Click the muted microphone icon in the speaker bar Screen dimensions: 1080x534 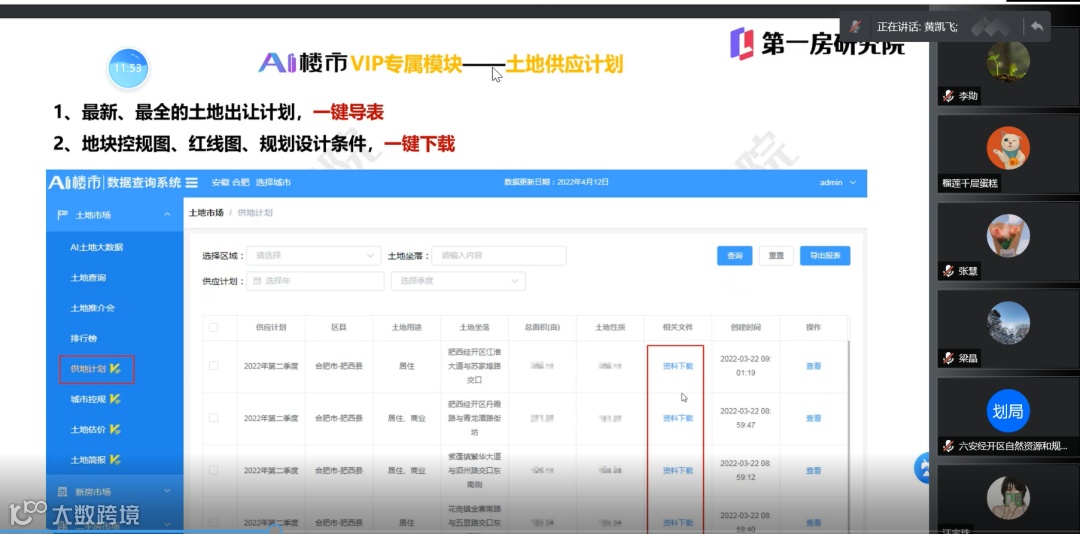[x=855, y=27]
